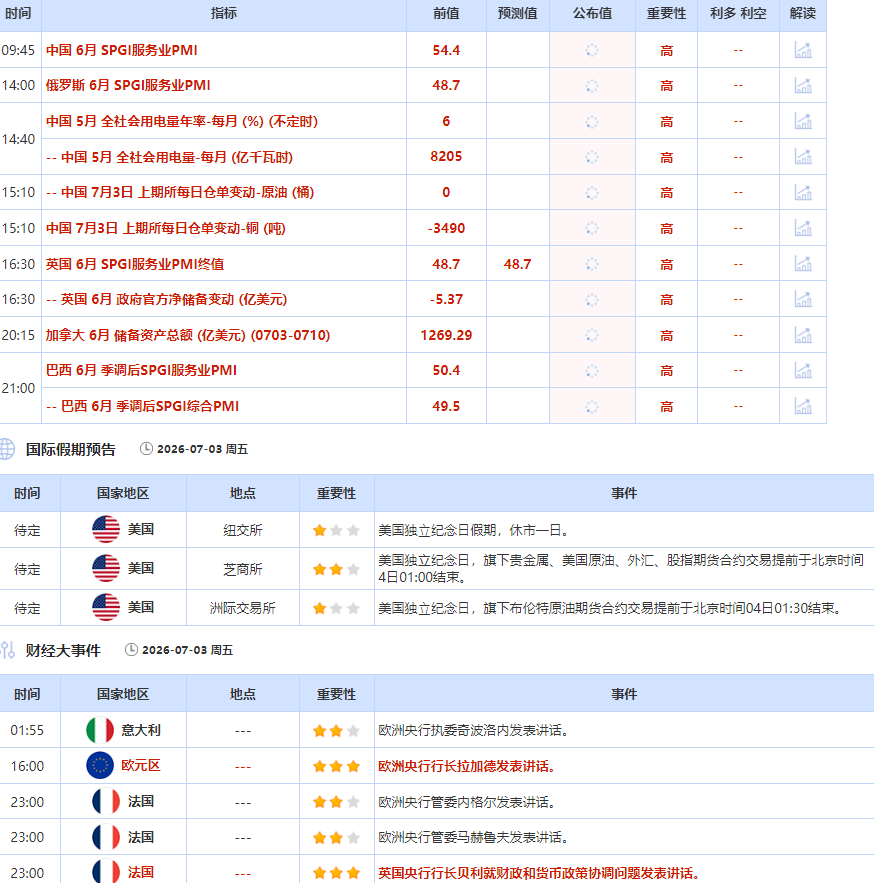
Task: Click forecast value 48.7 for 英国 PMI
Action: pos(518,264)
